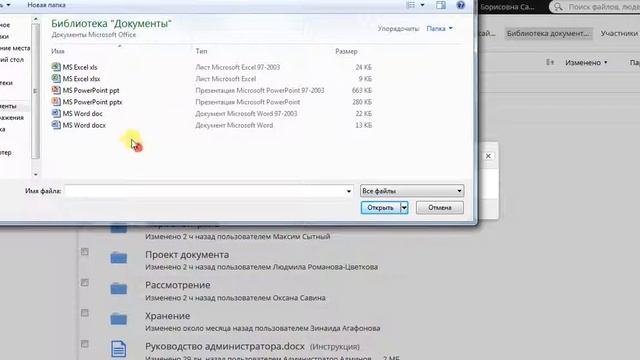Click the Открыть button
640x360 pixels.
[x=380, y=208]
